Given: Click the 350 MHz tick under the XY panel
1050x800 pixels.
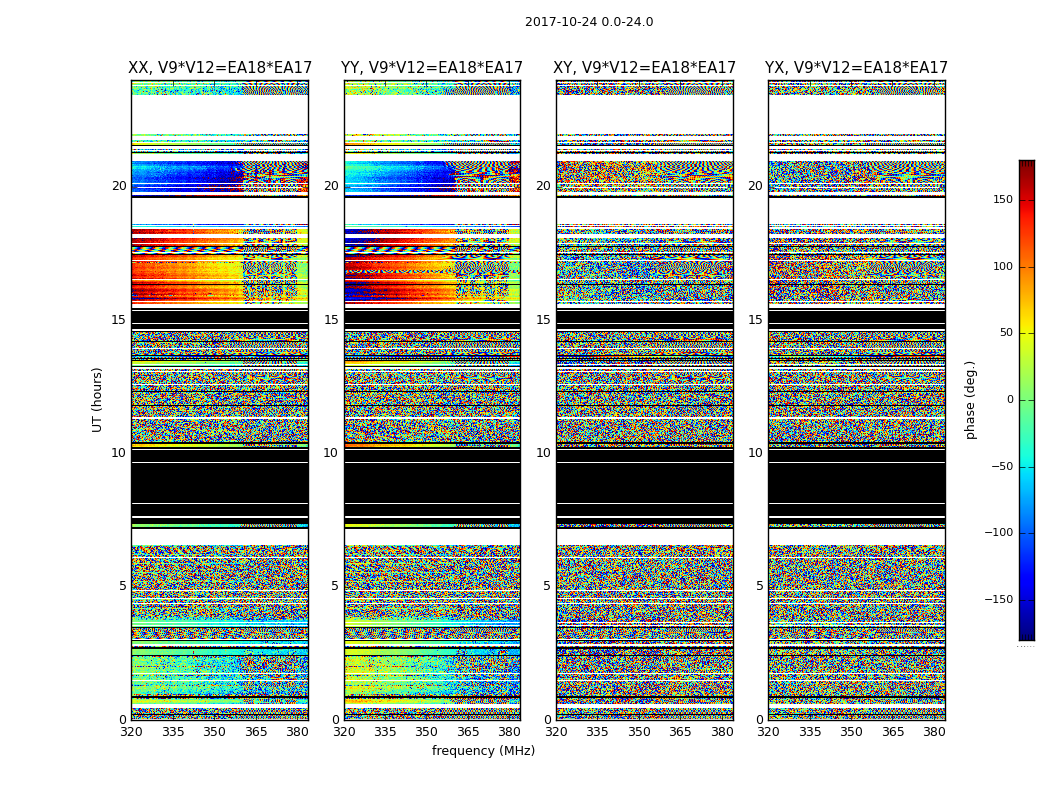Looking at the screenshot, I should 639,732.
